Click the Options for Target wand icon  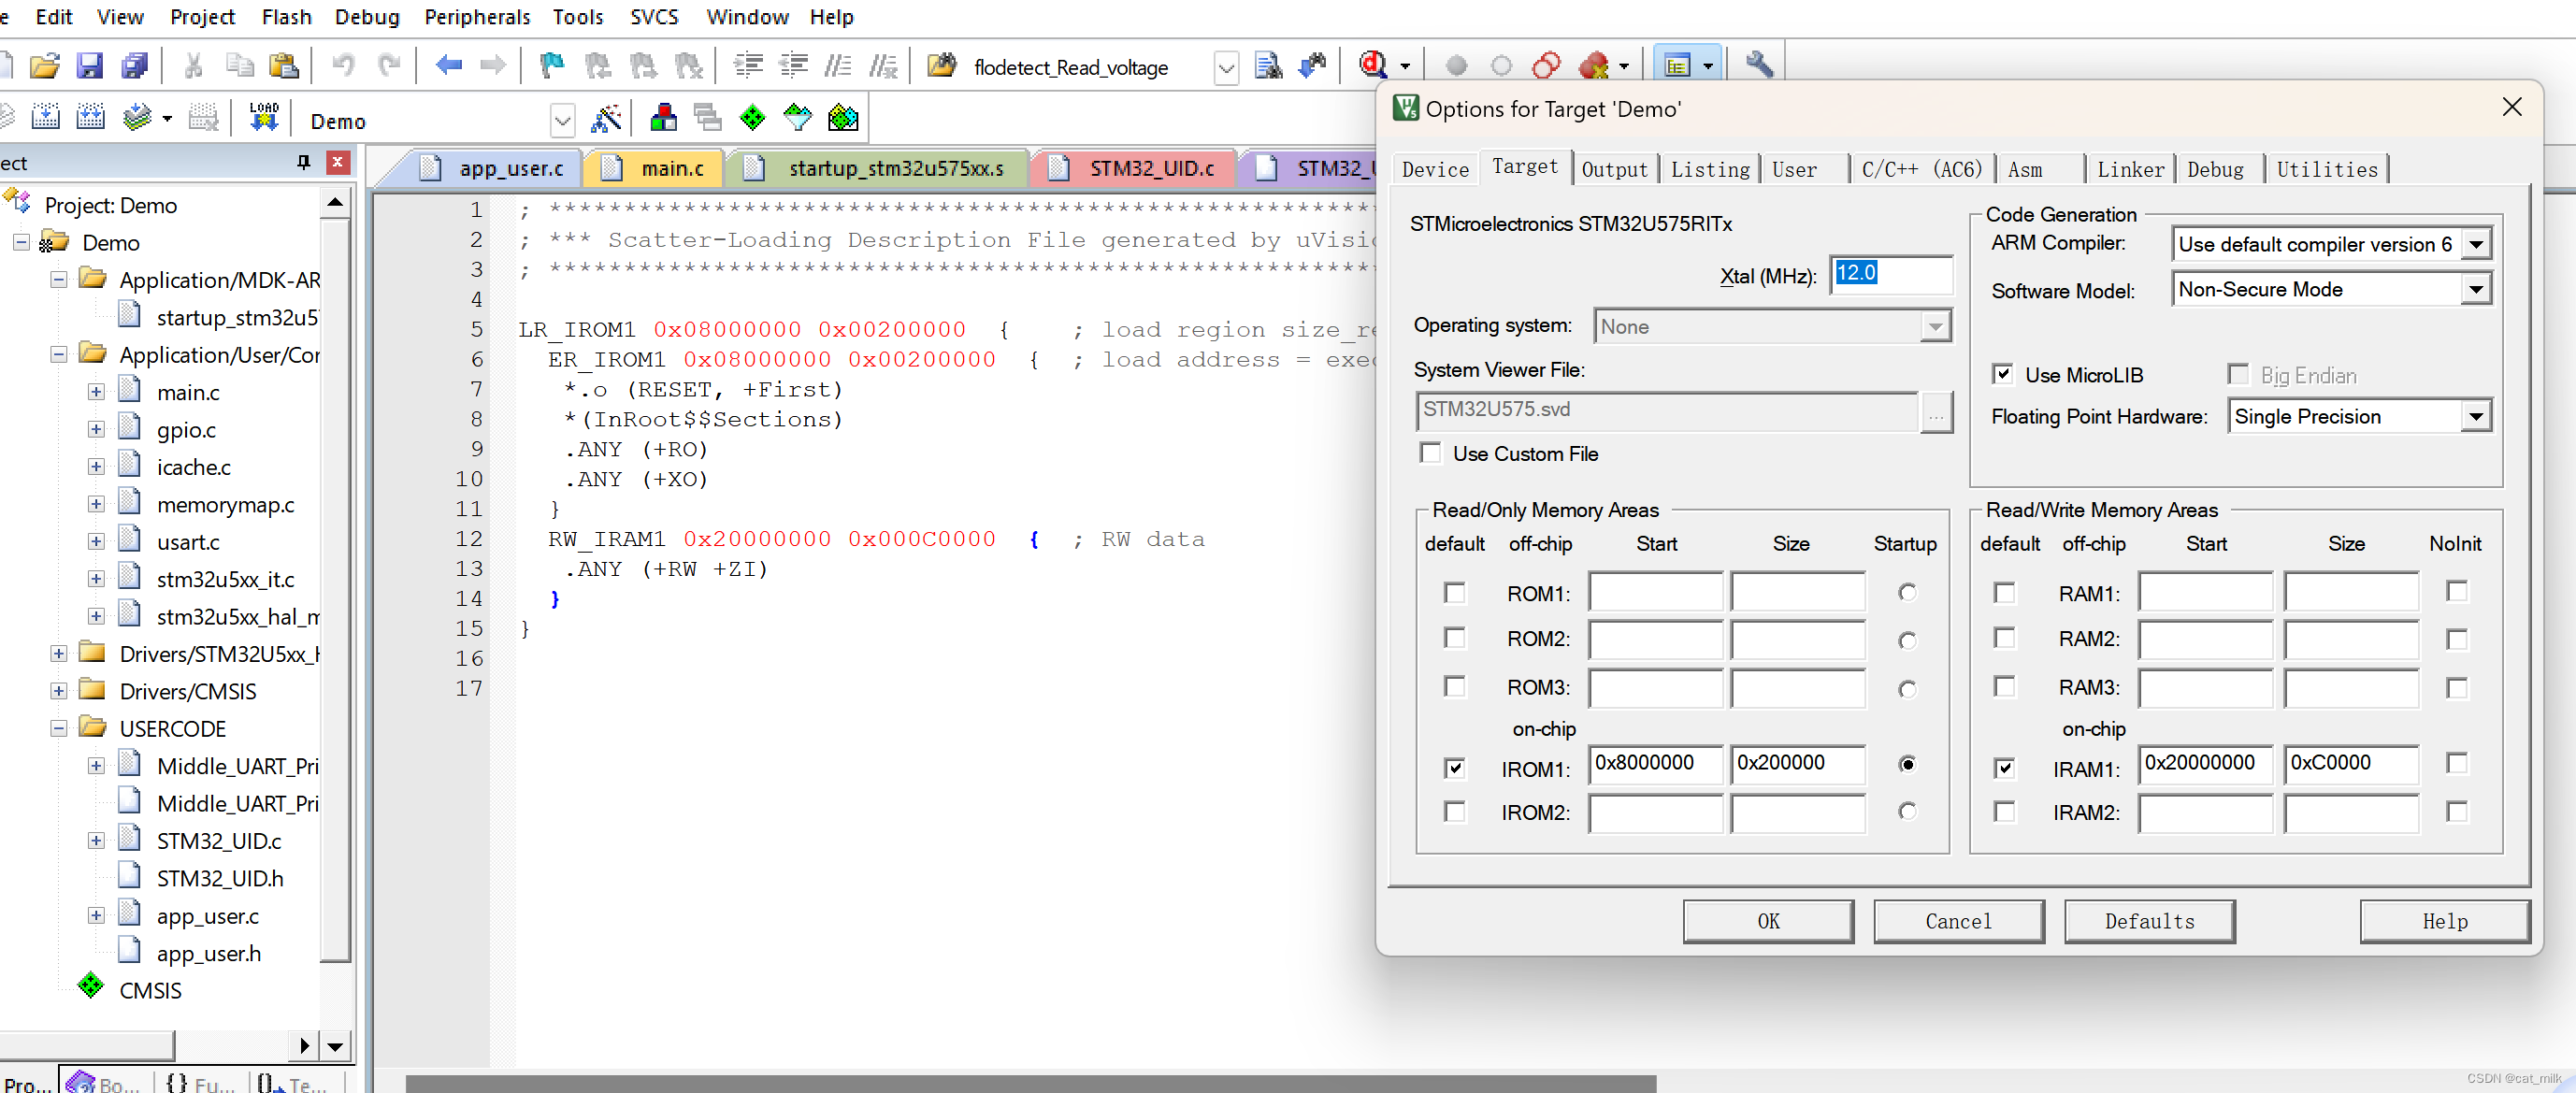(x=606, y=119)
